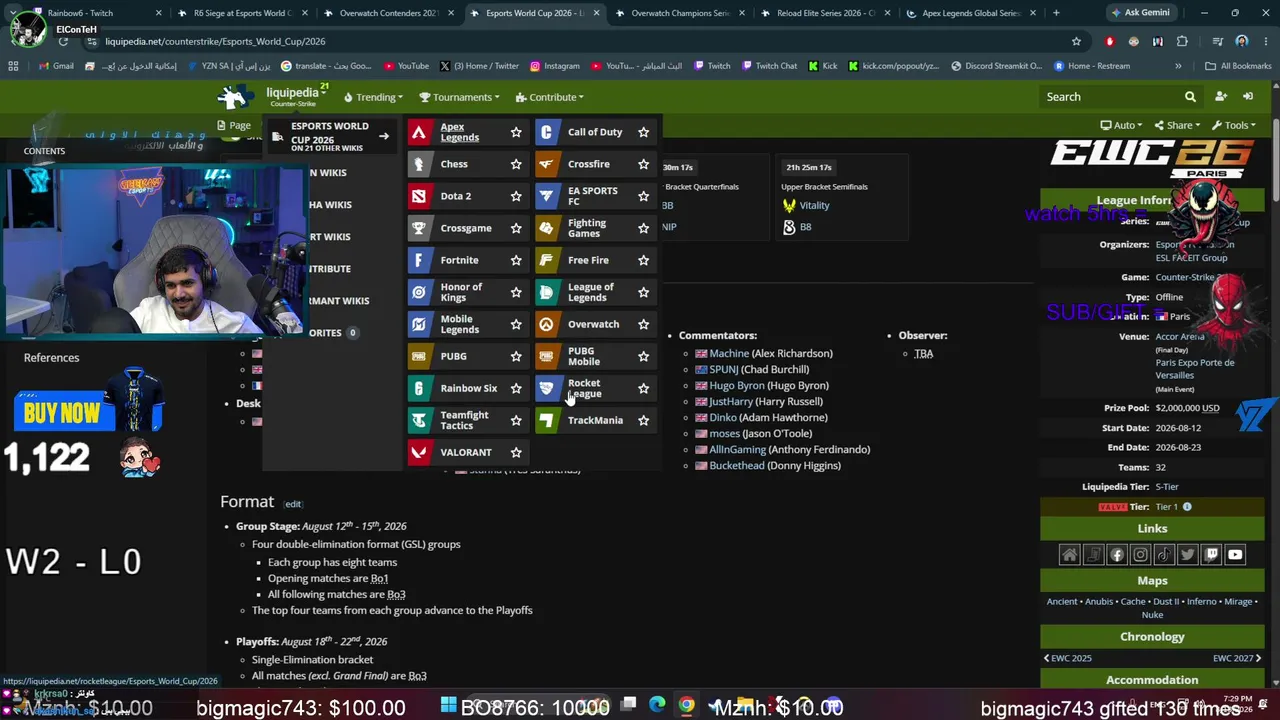Open the Chess wiki logo icon
This screenshot has height=720, width=1280.
pyautogui.click(x=420, y=164)
